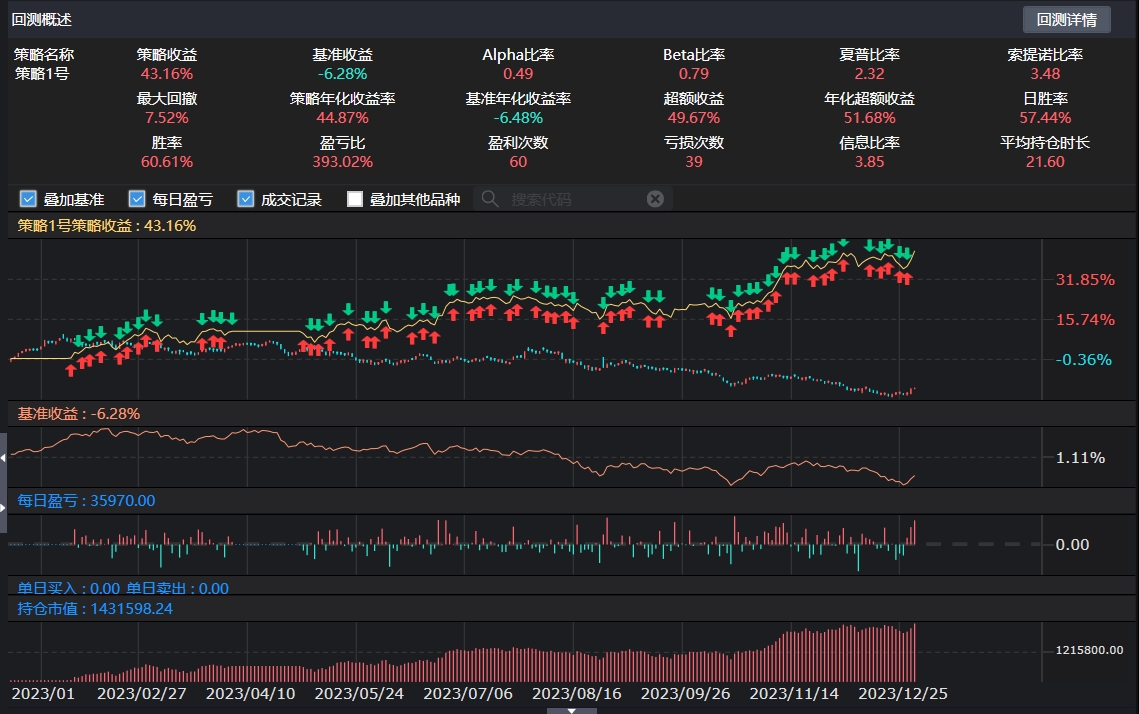Click the 基准收益 chart panel label
Screen dimensions: 1139x714
click(79, 413)
